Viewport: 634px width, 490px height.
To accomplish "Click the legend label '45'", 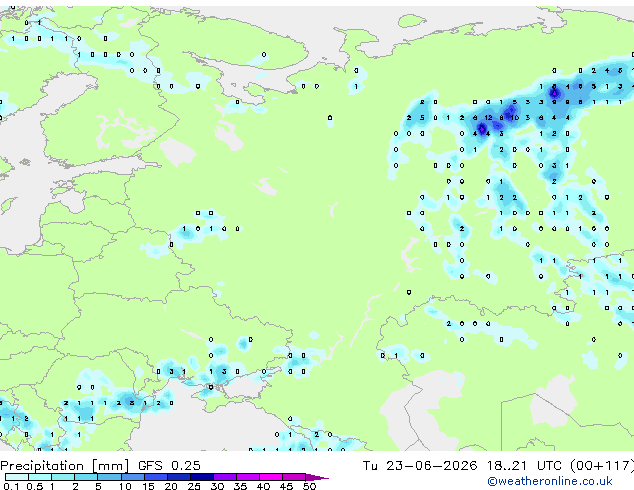I will coord(286,486).
